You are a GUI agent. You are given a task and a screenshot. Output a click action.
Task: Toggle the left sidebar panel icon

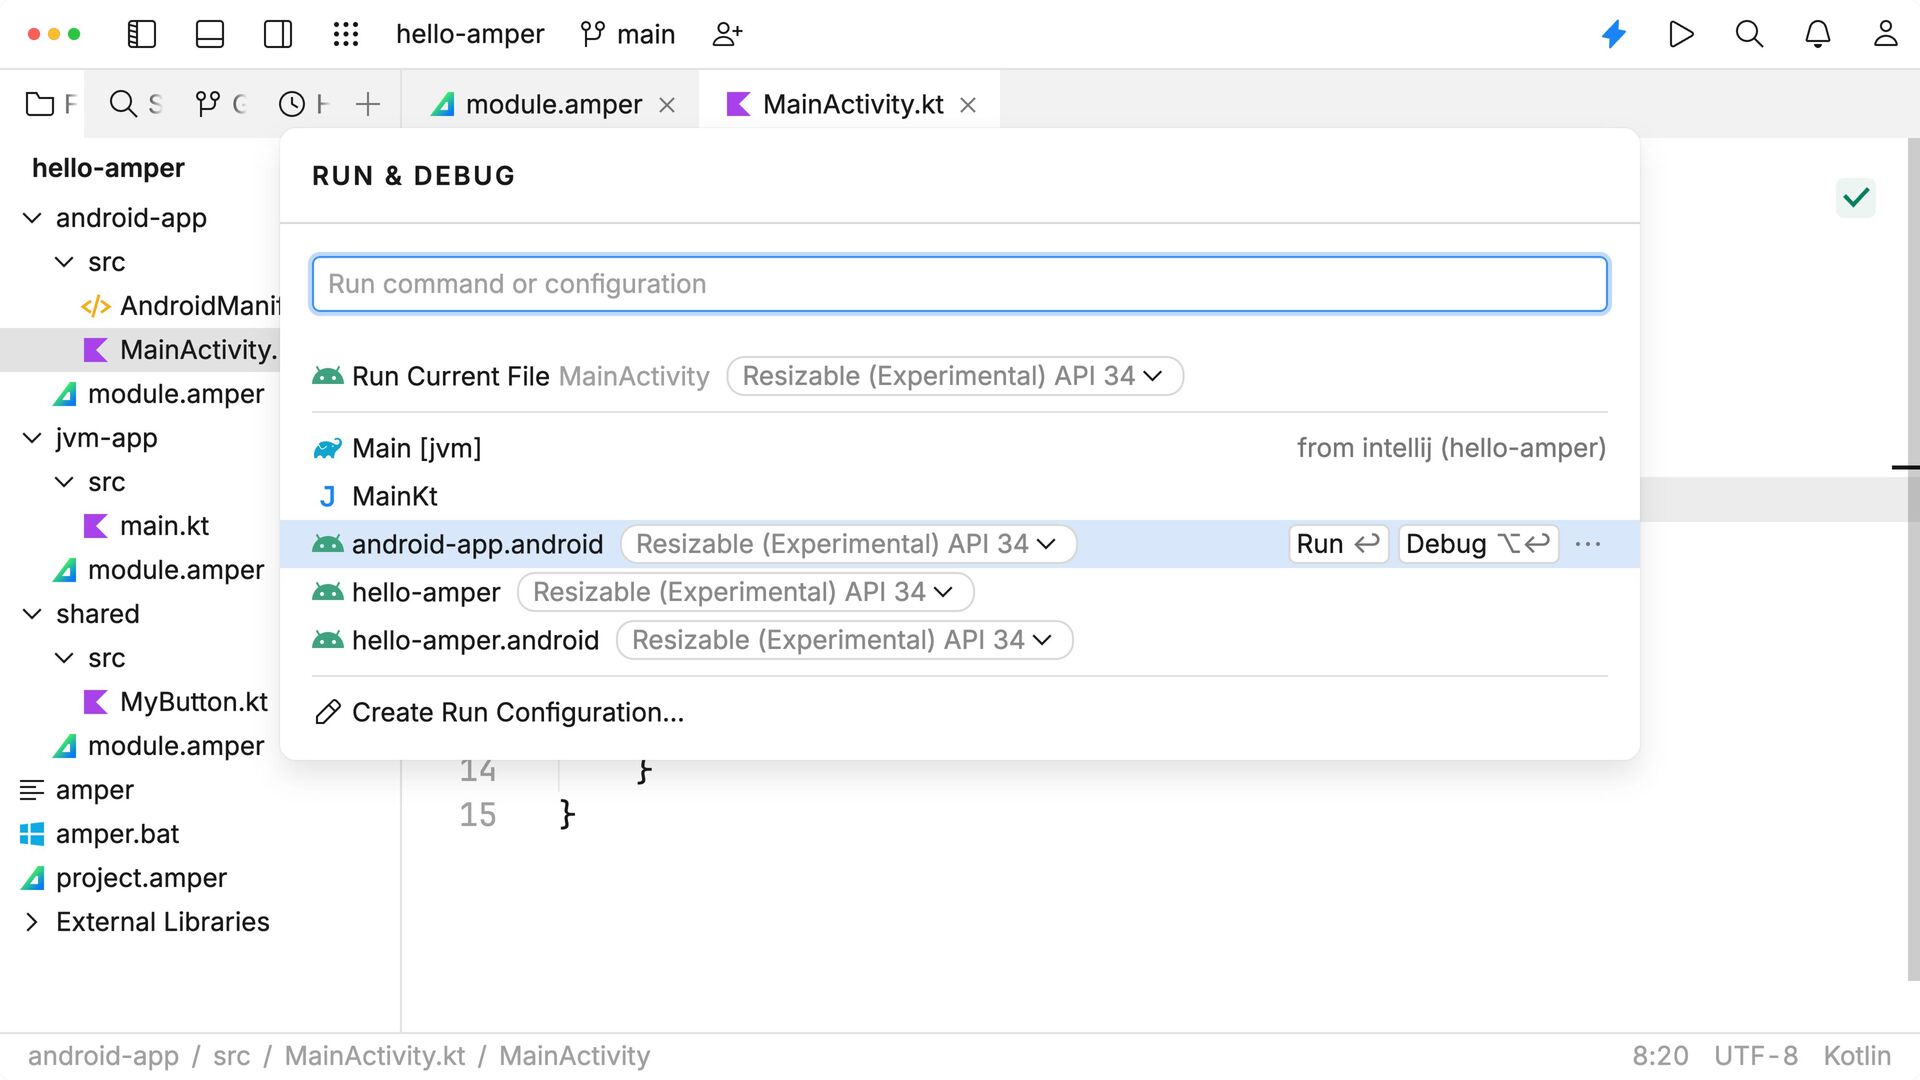point(142,34)
